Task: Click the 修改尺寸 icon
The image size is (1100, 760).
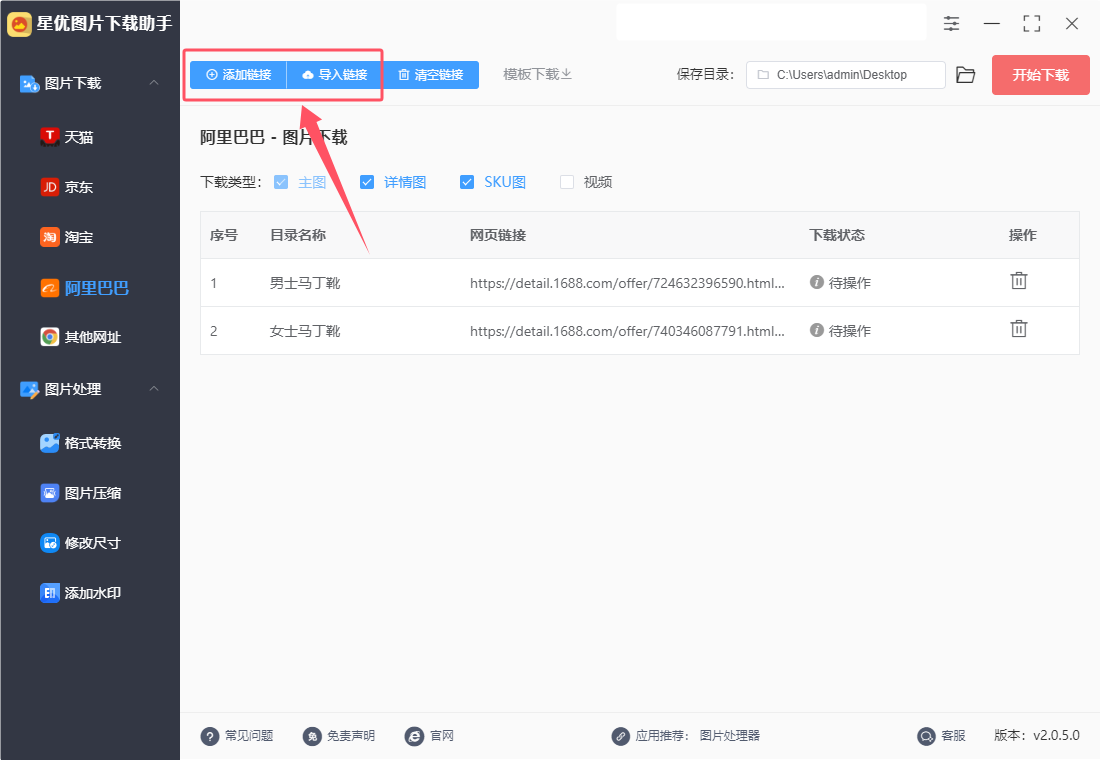Action: [x=49, y=542]
